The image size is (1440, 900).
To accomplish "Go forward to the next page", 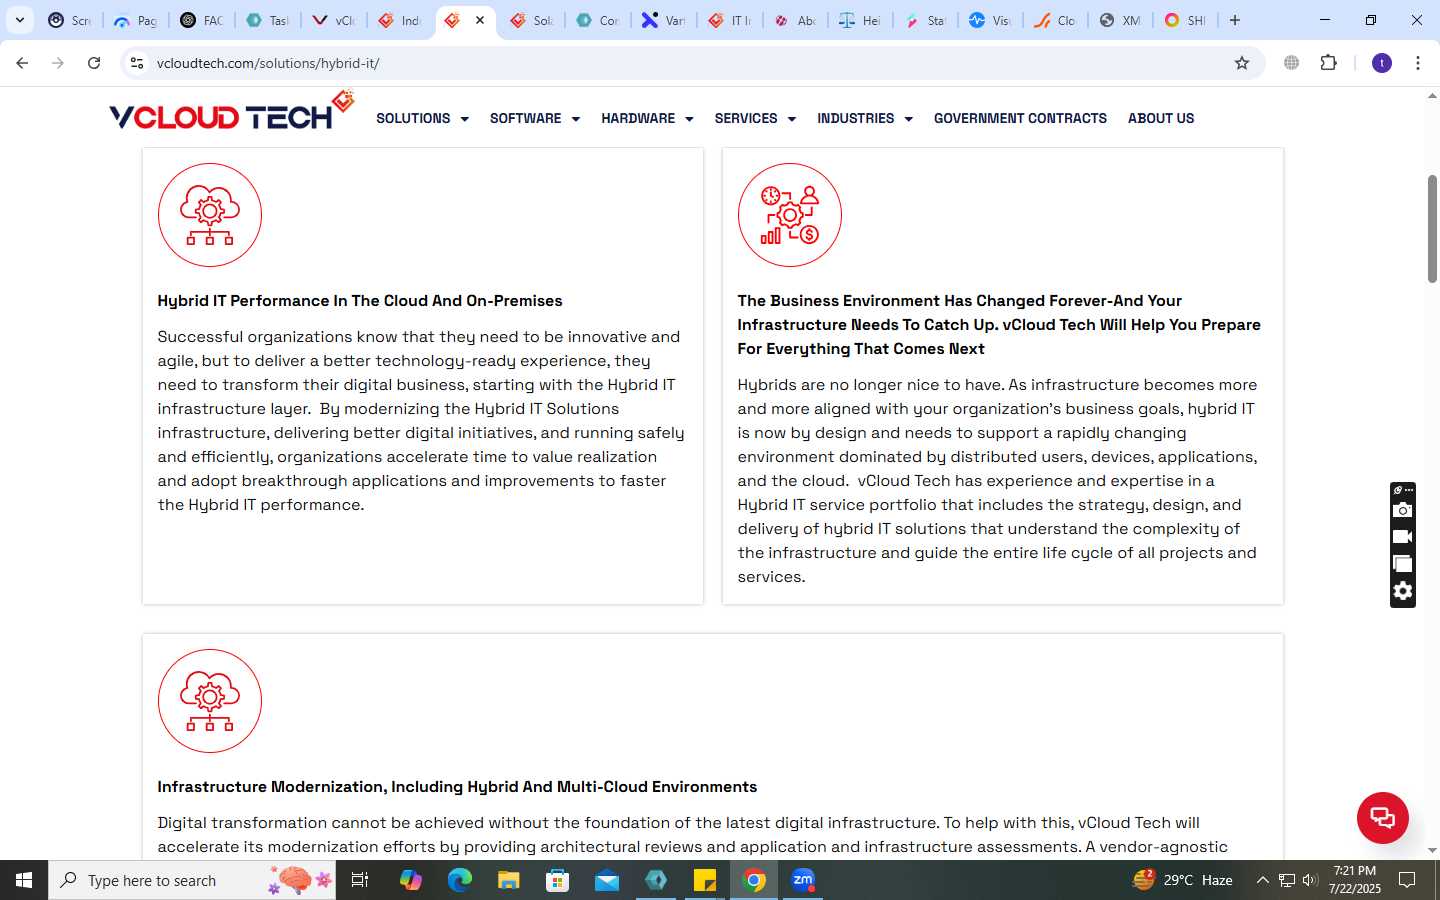I will pos(58,63).
